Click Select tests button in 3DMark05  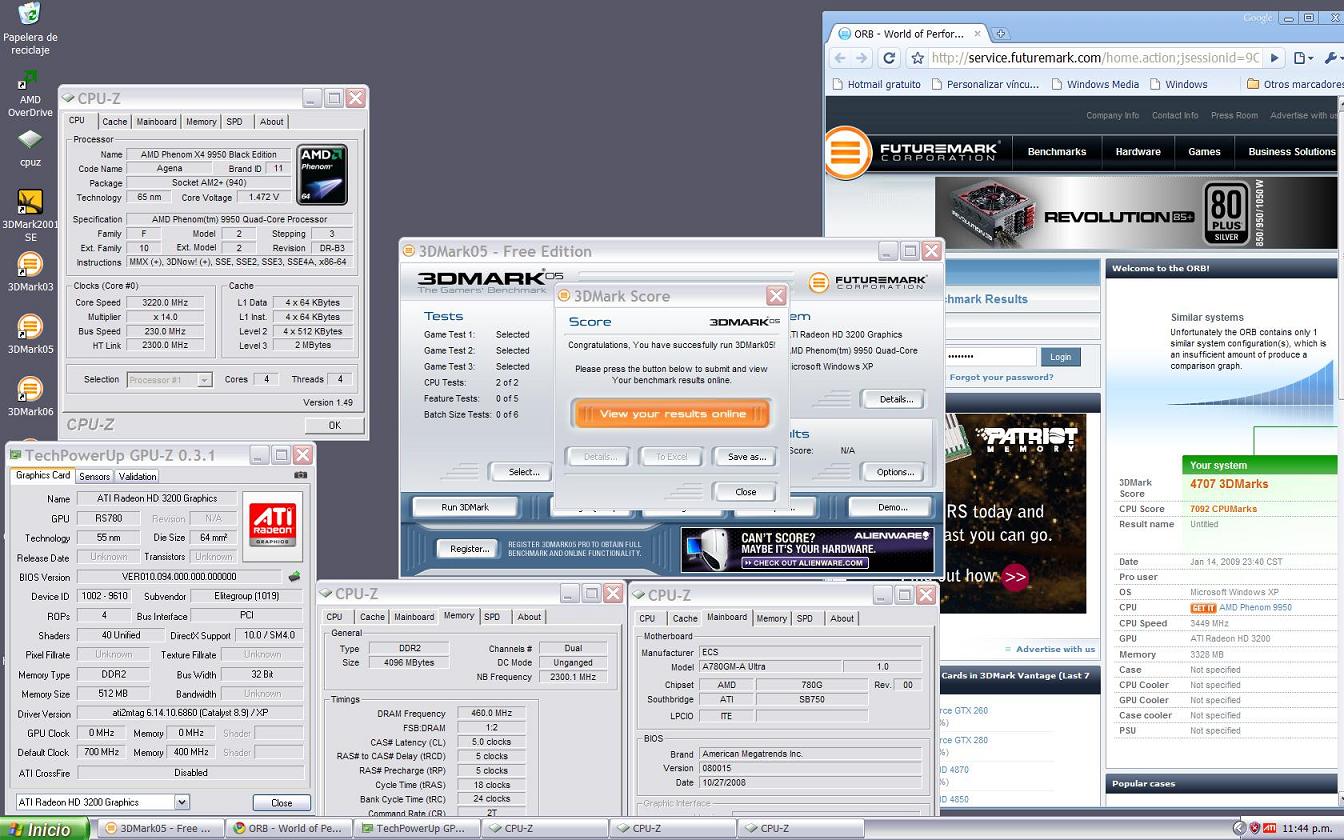(523, 472)
